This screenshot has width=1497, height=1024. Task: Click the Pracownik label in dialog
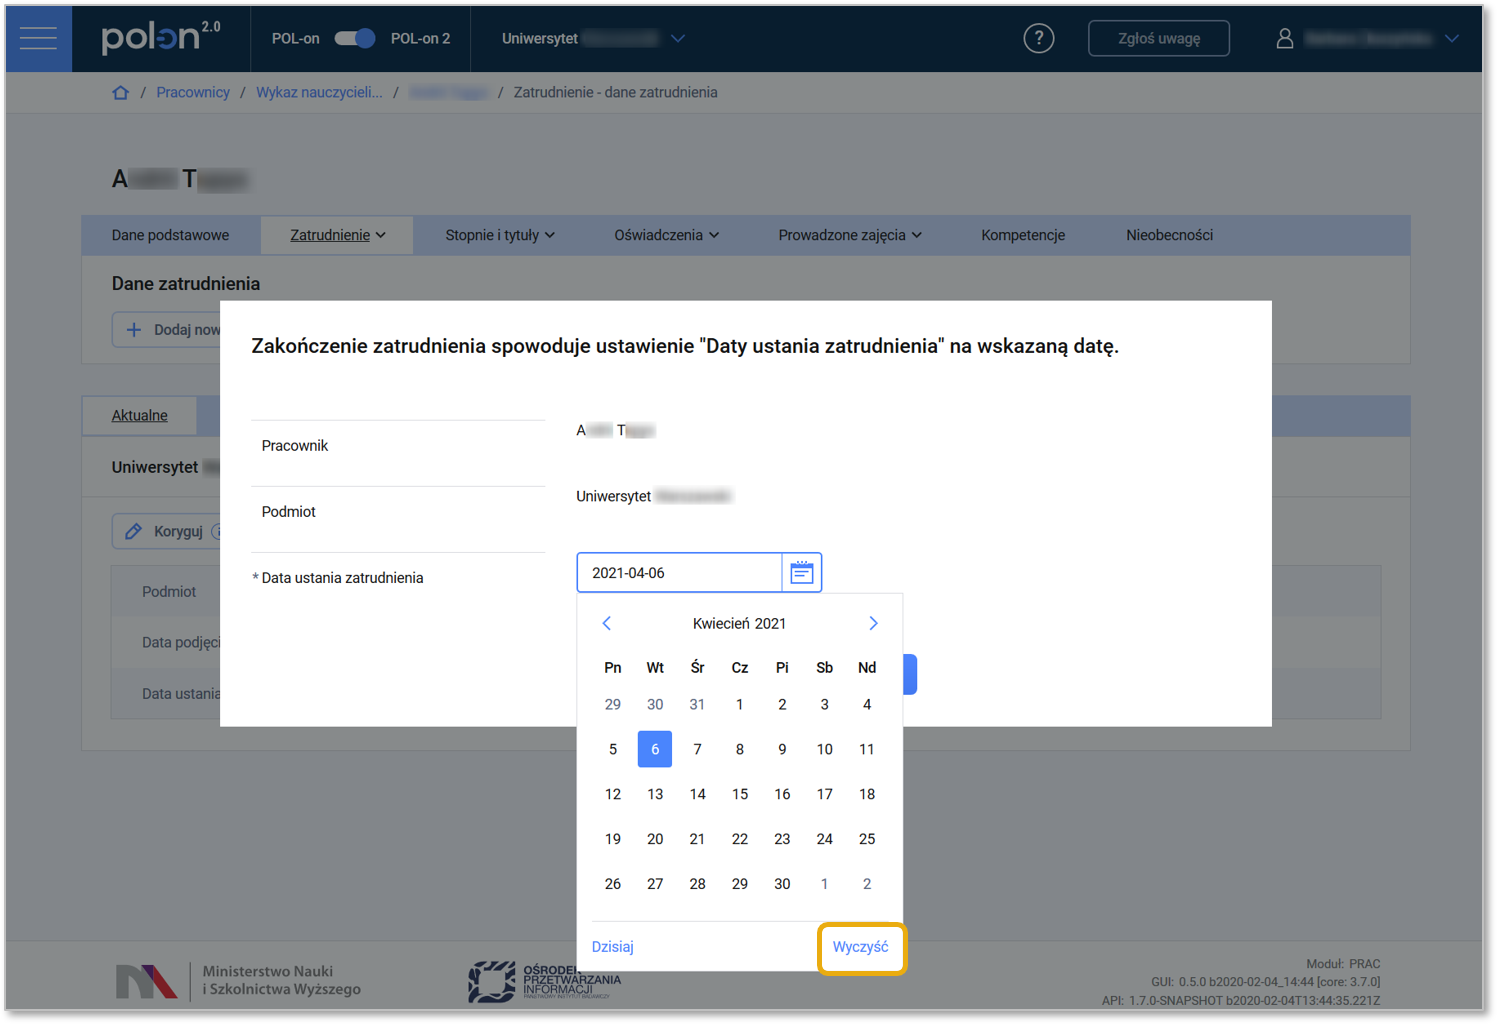295,446
